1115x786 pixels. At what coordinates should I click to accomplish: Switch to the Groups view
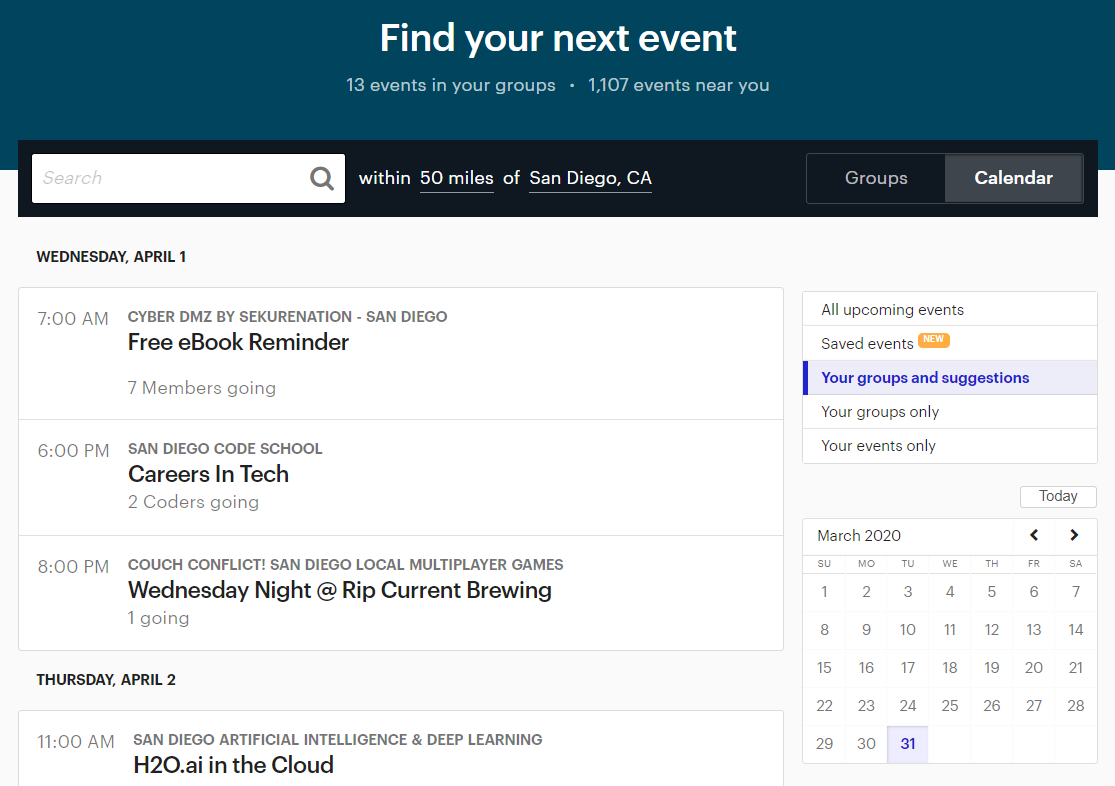(876, 178)
